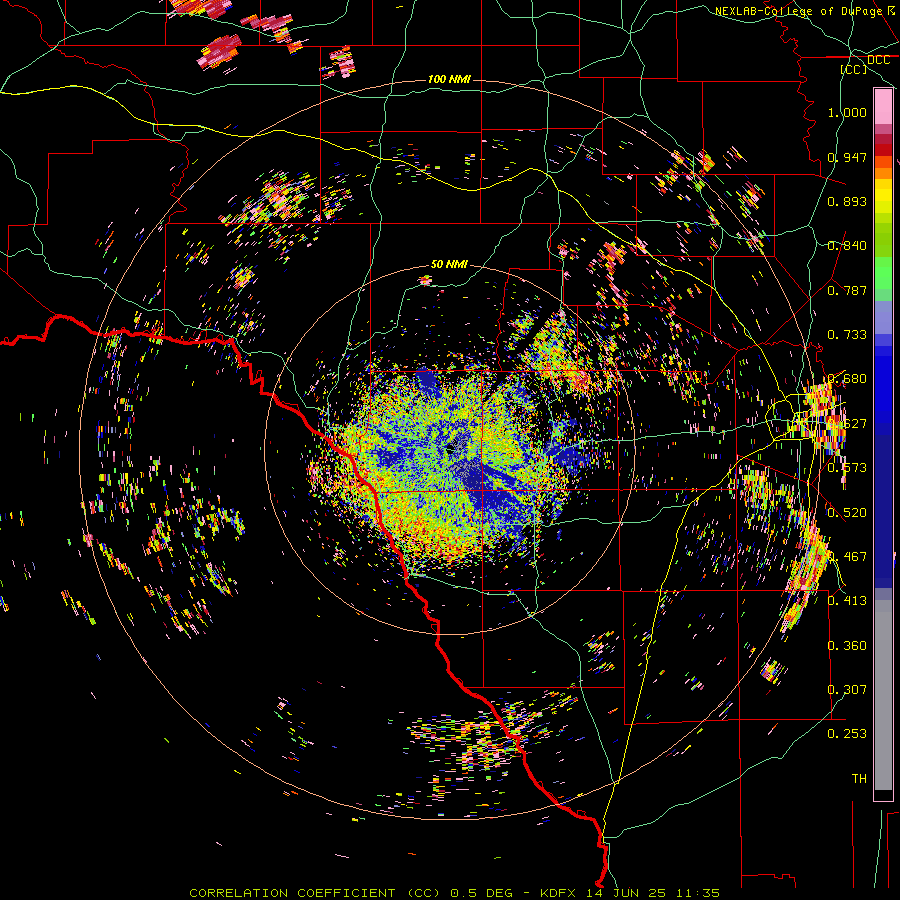Select the 0.947 scale value
Viewport: 900px width, 900px height.
tap(847, 157)
